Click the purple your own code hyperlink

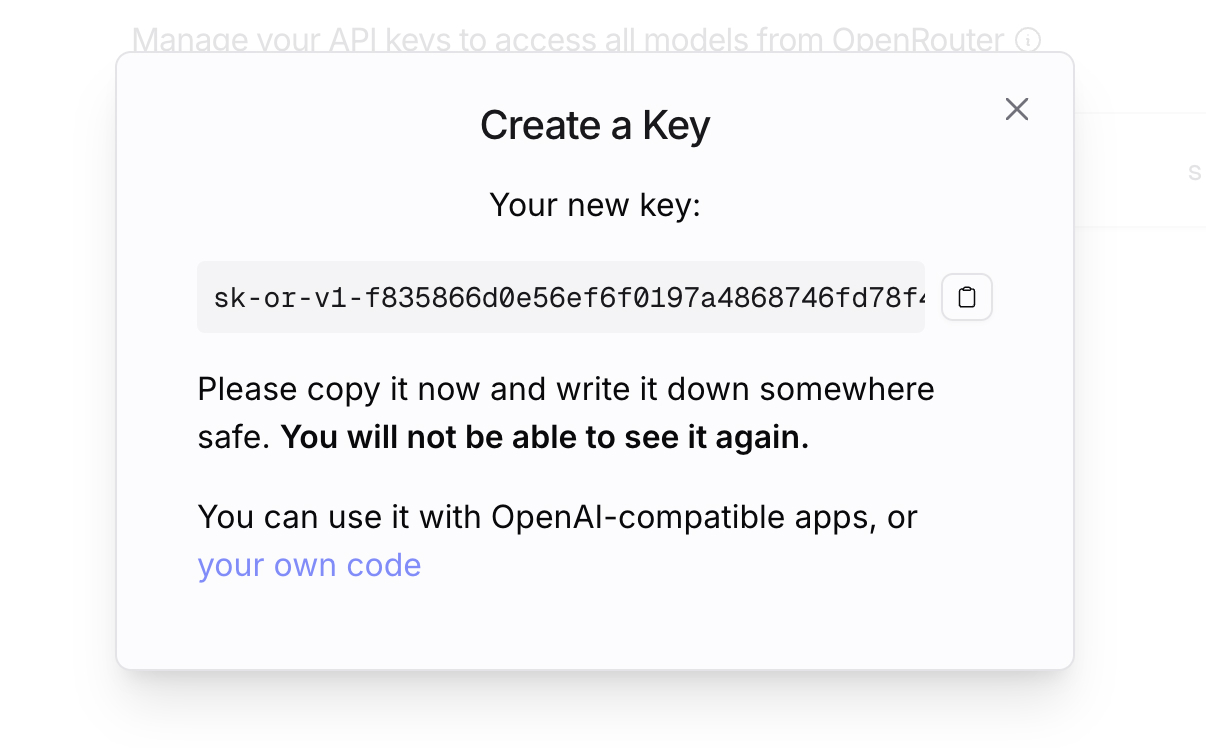click(x=310, y=565)
